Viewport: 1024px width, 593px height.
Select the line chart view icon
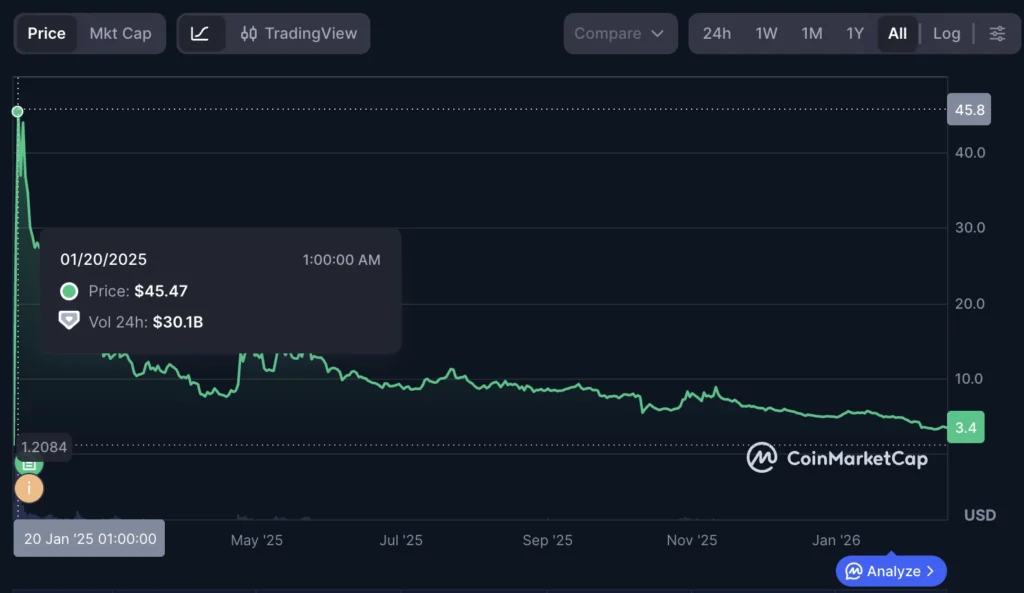point(200,33)
